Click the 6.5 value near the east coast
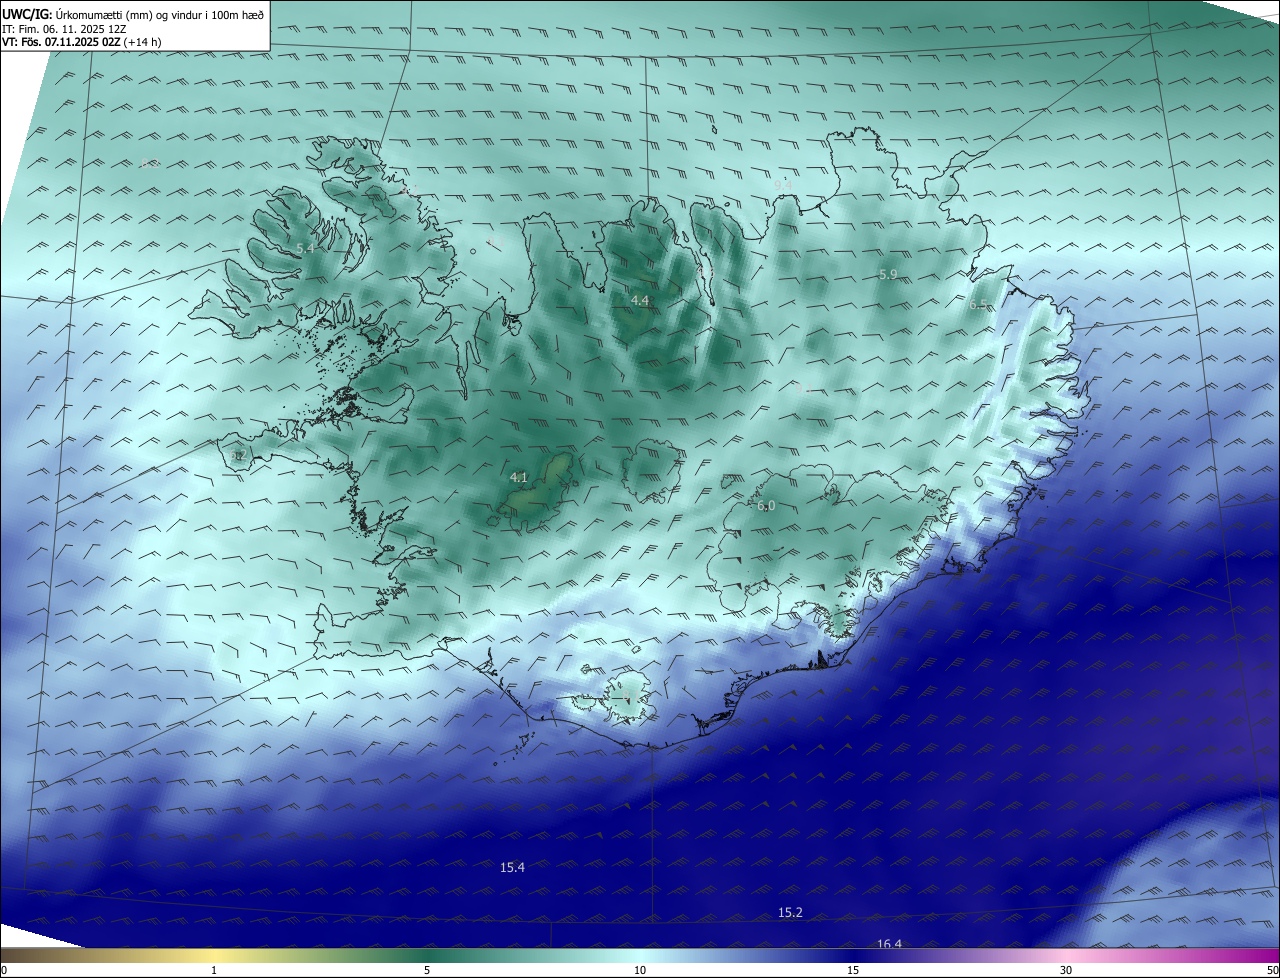This screenshot has width=1280, height=978. [978, 305]
